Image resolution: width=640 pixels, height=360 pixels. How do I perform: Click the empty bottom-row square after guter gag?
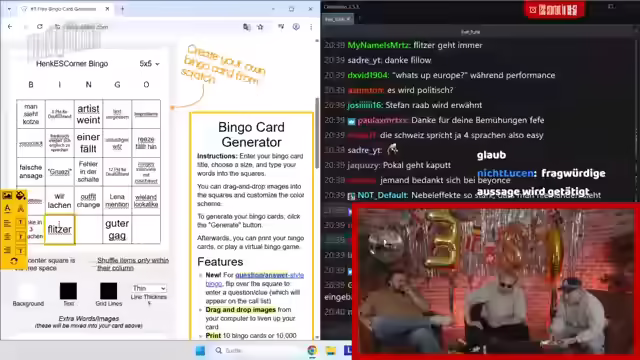(146, 230)
